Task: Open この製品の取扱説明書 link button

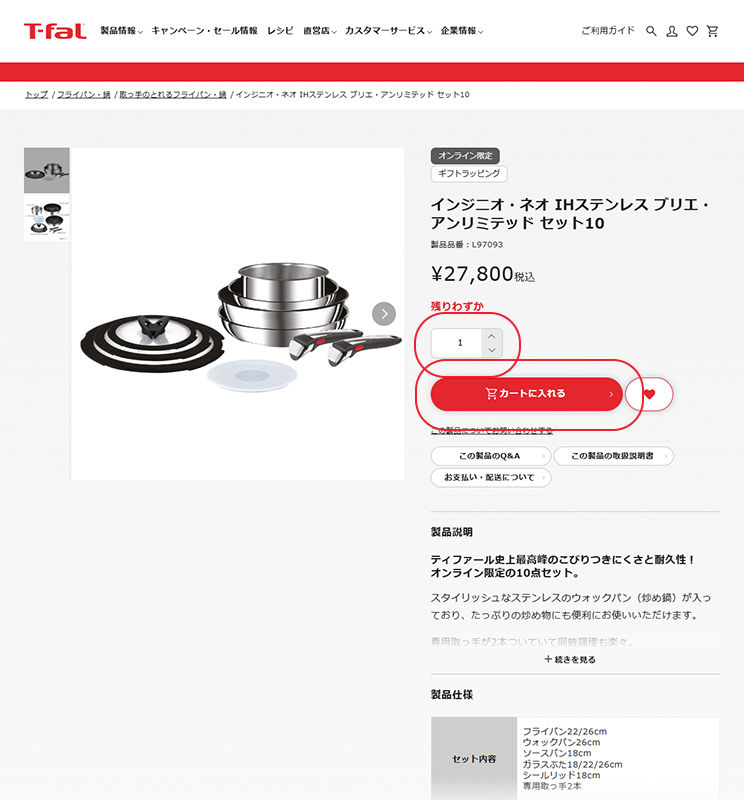Action: 613,456
